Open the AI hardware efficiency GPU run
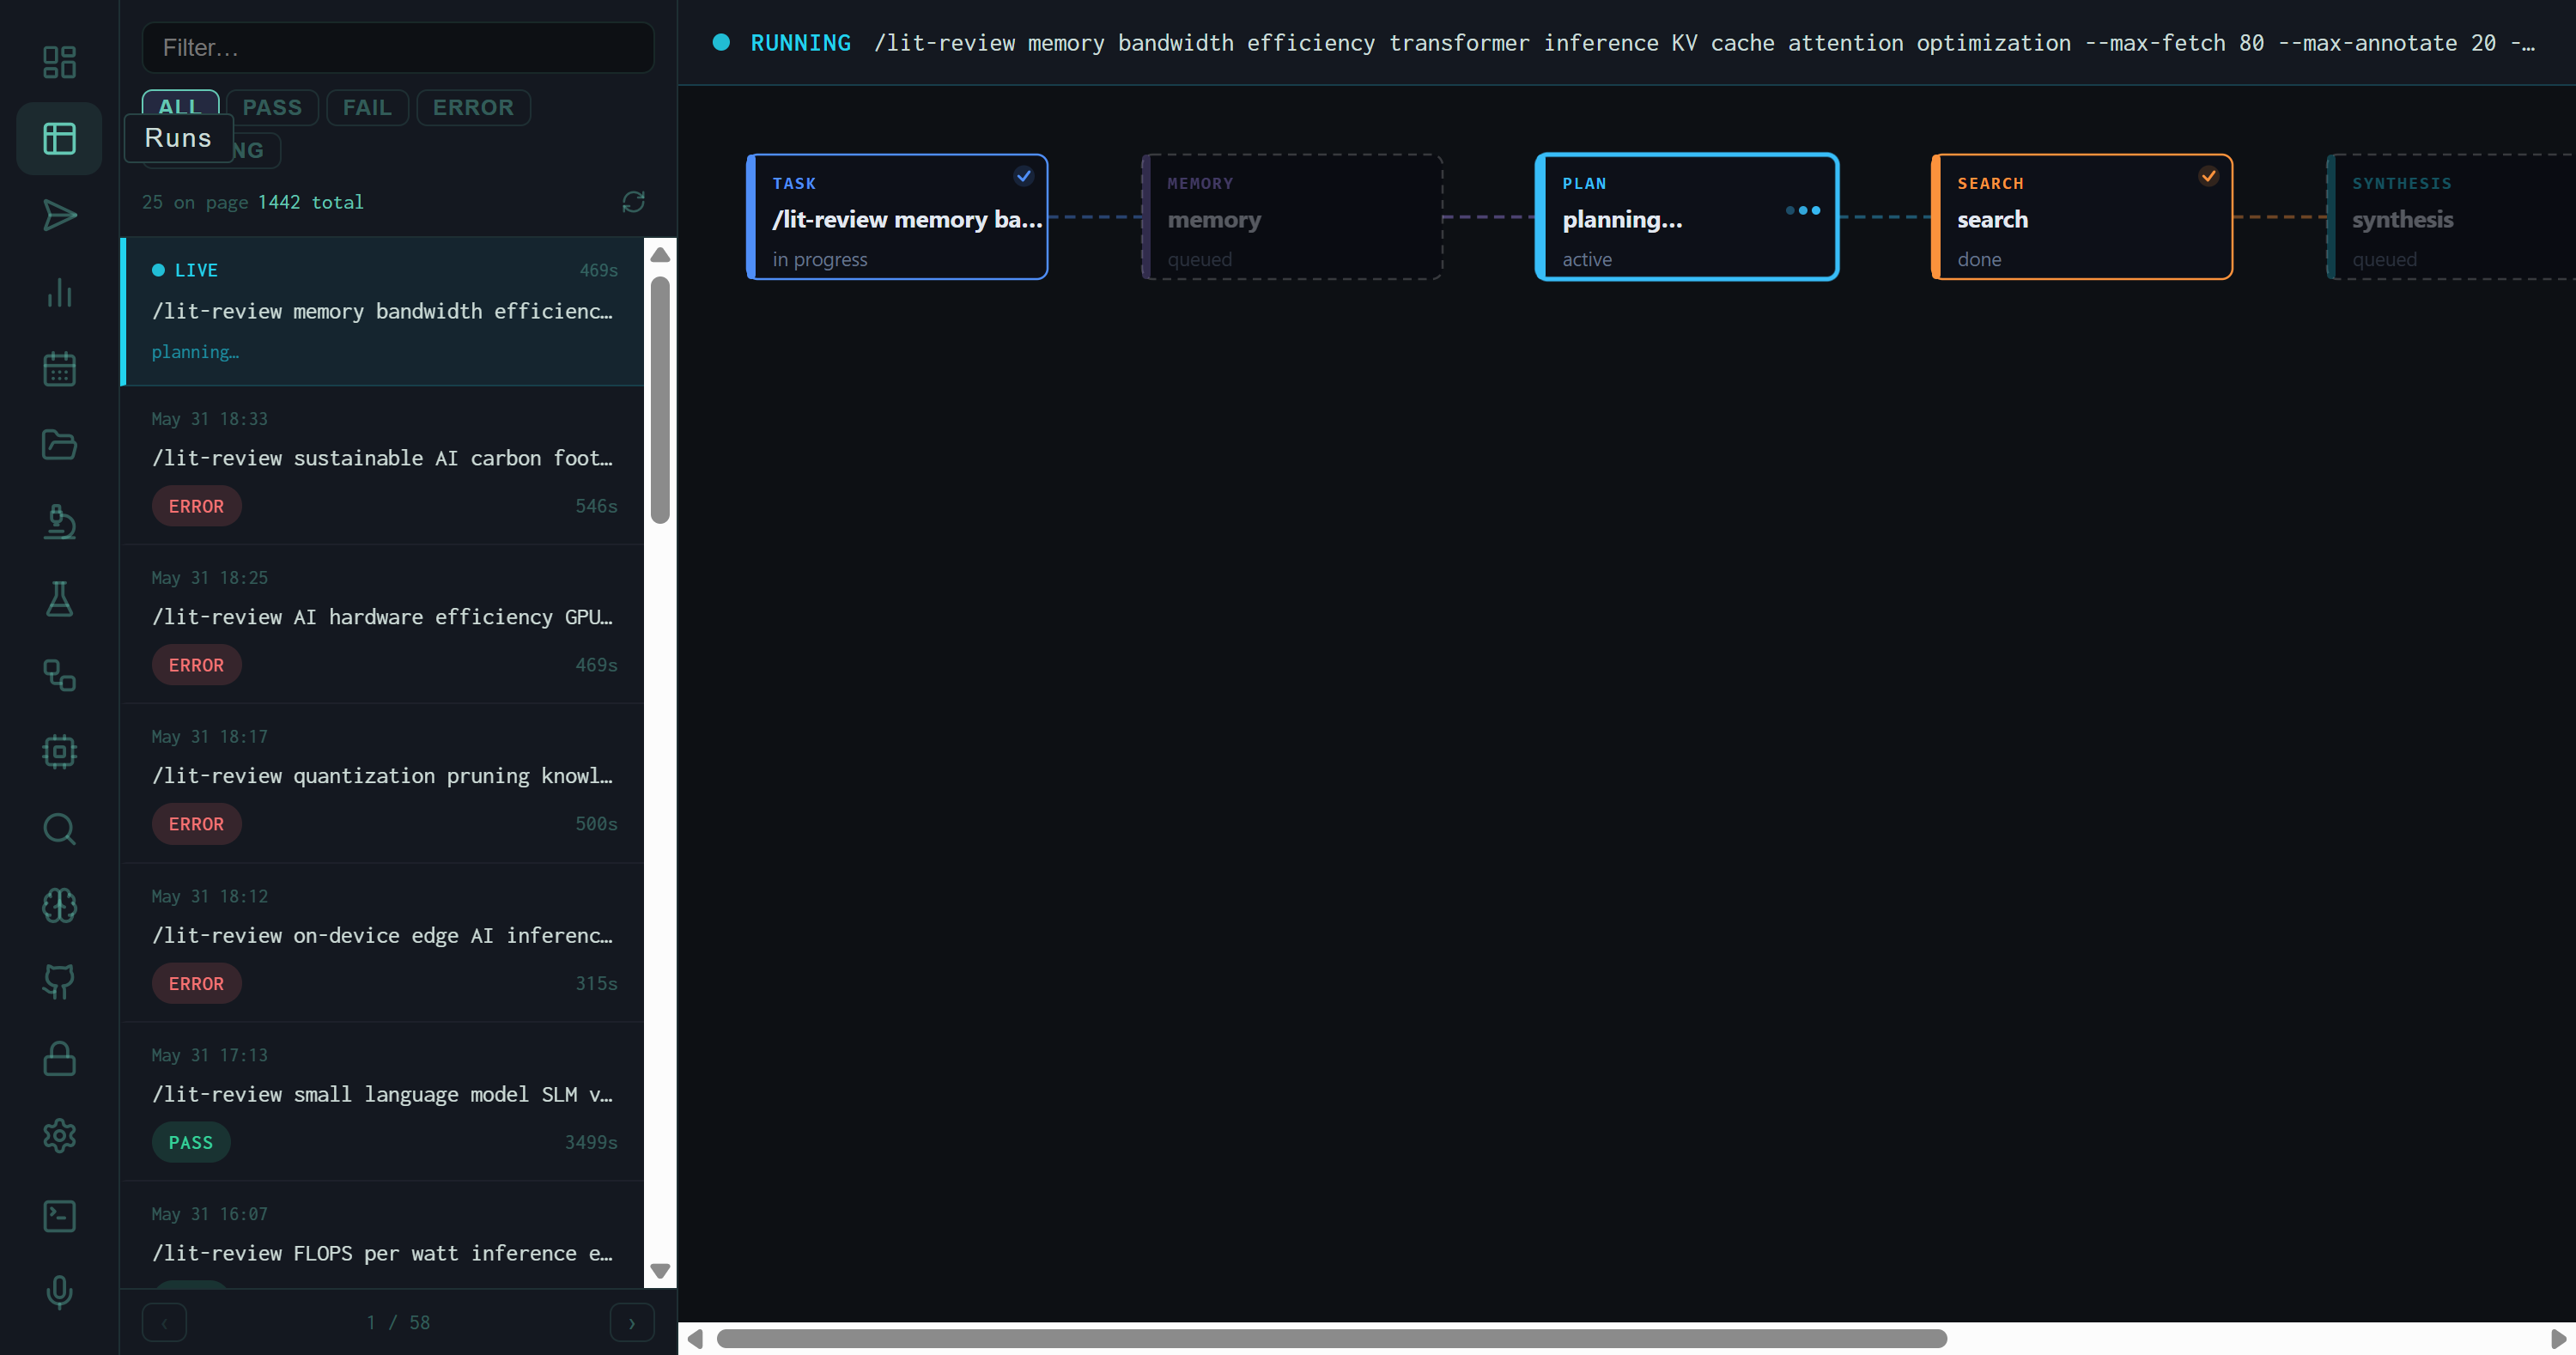Screen dimensions: 2576x1355 [382, 624]
